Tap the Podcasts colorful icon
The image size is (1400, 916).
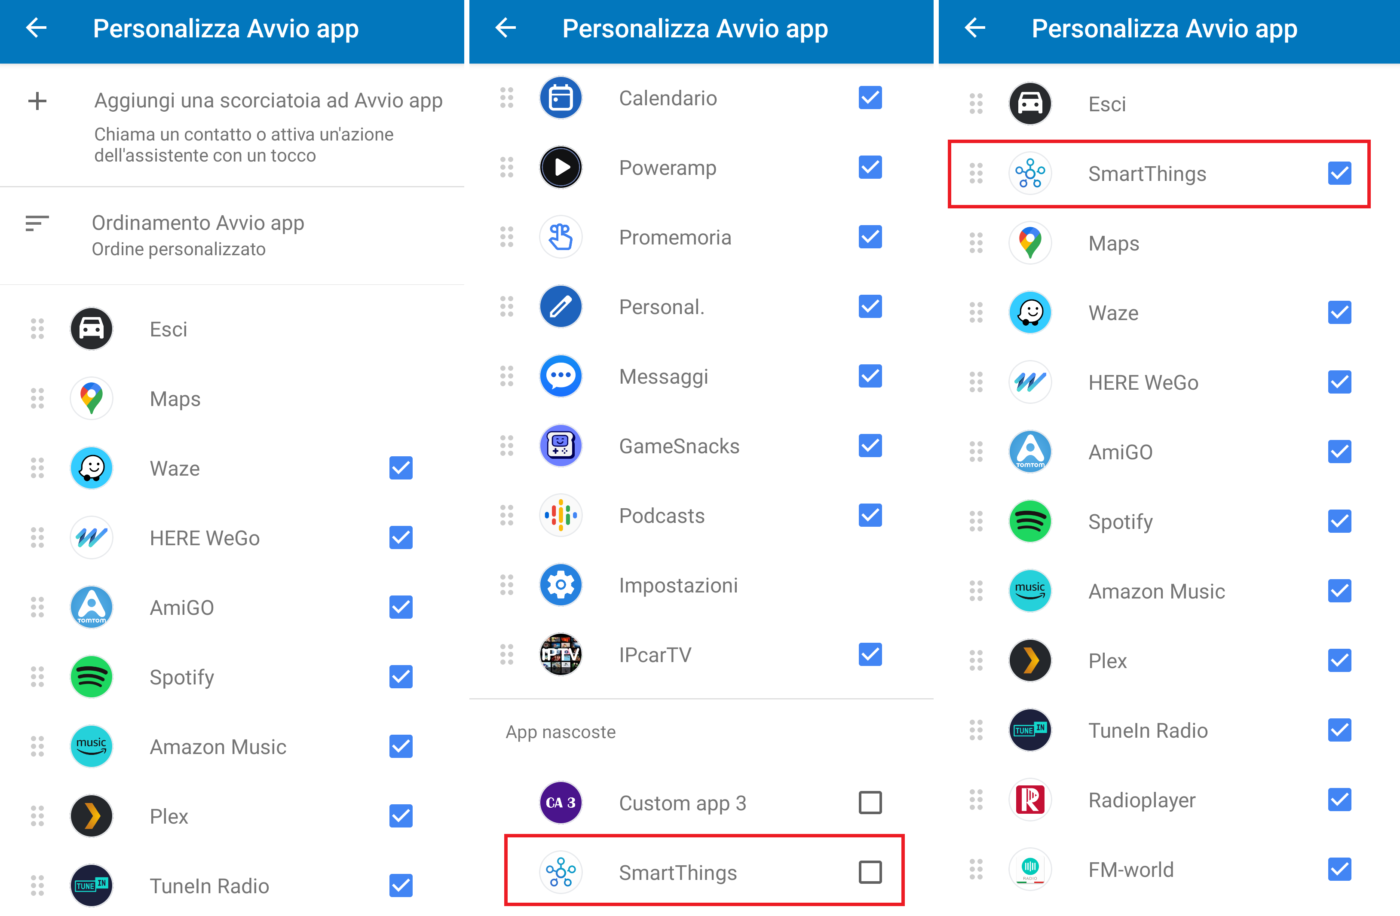[561, 516]
